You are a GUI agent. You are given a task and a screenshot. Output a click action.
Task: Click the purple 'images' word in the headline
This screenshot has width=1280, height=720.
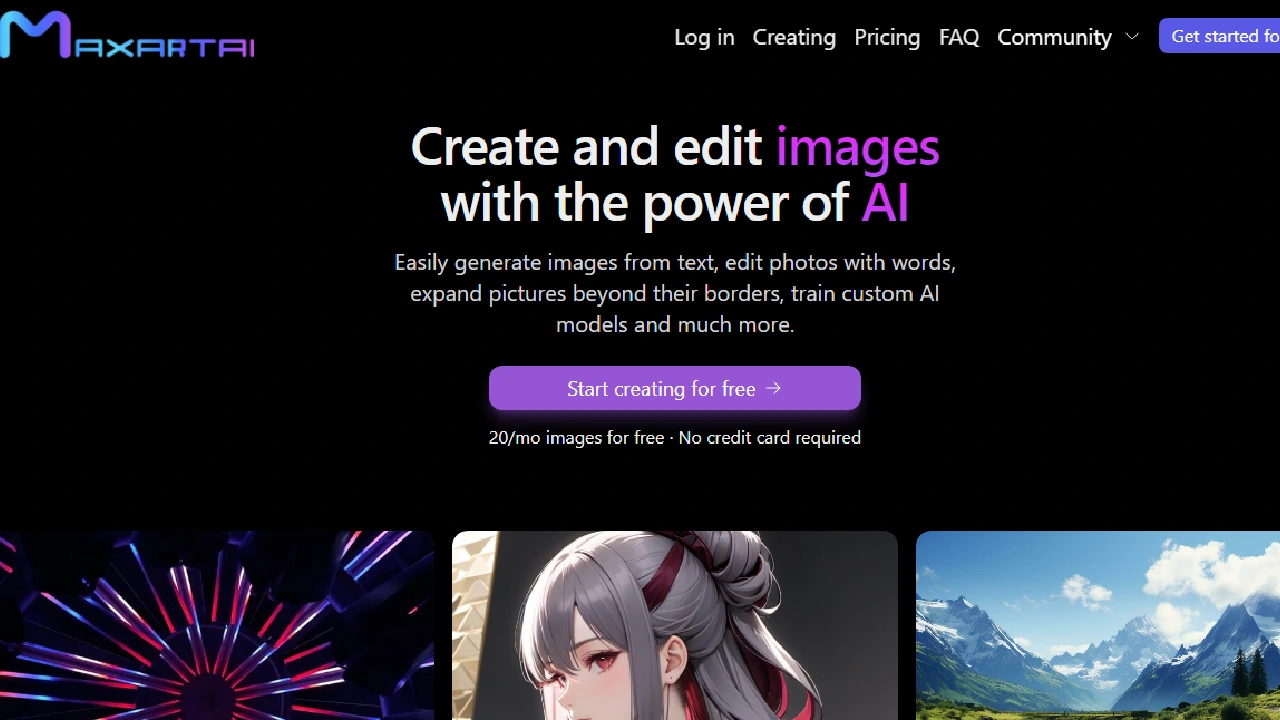pyautogui.click(x=857, y=147)
